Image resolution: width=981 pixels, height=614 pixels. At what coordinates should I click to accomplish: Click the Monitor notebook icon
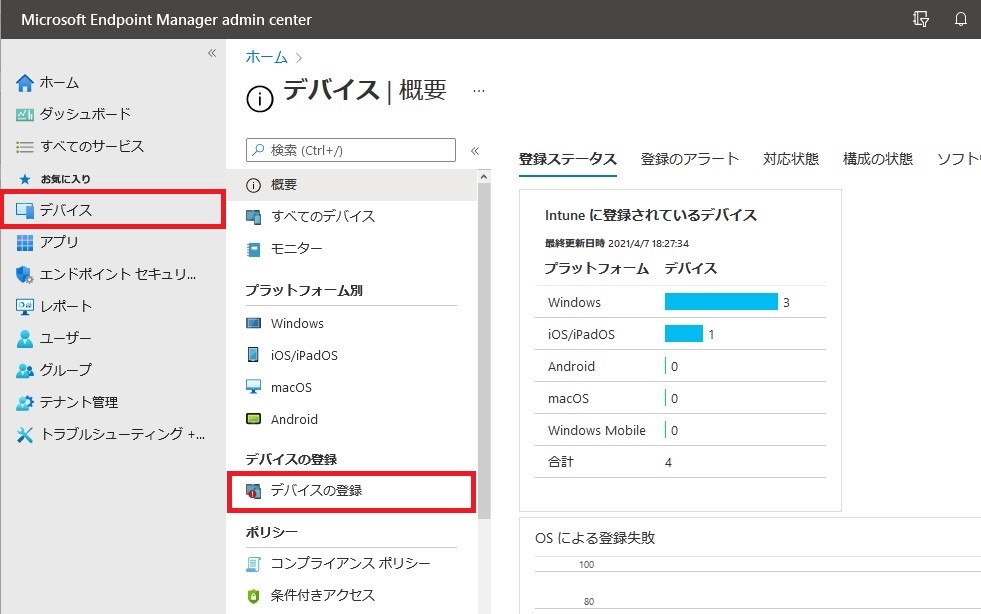[x=253, y=249]
